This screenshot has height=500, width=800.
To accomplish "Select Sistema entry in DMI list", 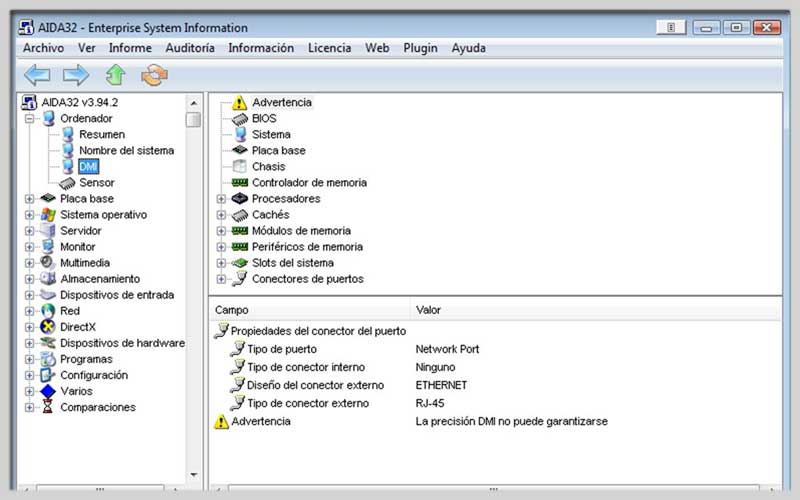I will [271, 135].
